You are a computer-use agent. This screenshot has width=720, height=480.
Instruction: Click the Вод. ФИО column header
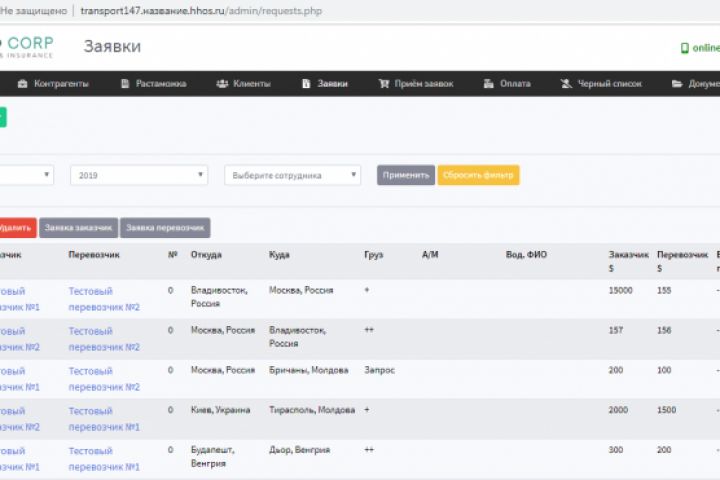click(526, 254)
